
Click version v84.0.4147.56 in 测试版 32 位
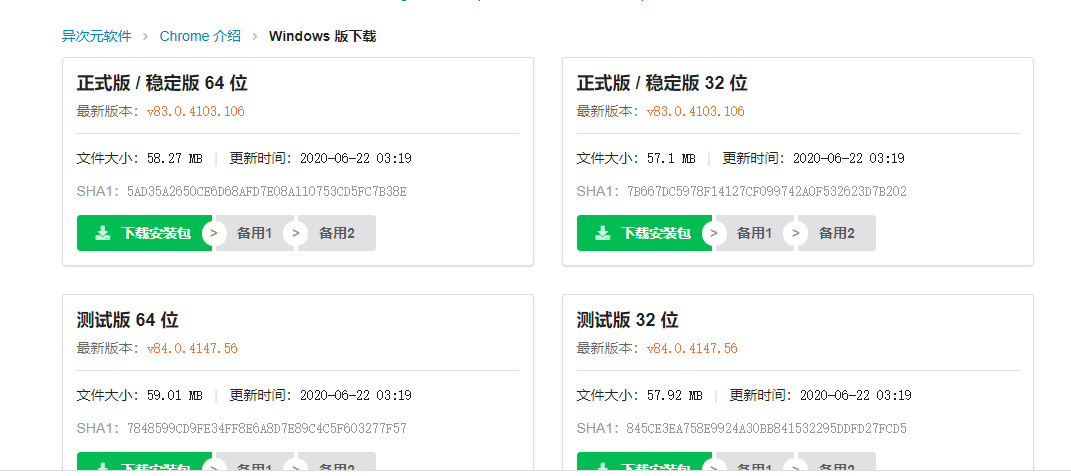click(692, 348)
